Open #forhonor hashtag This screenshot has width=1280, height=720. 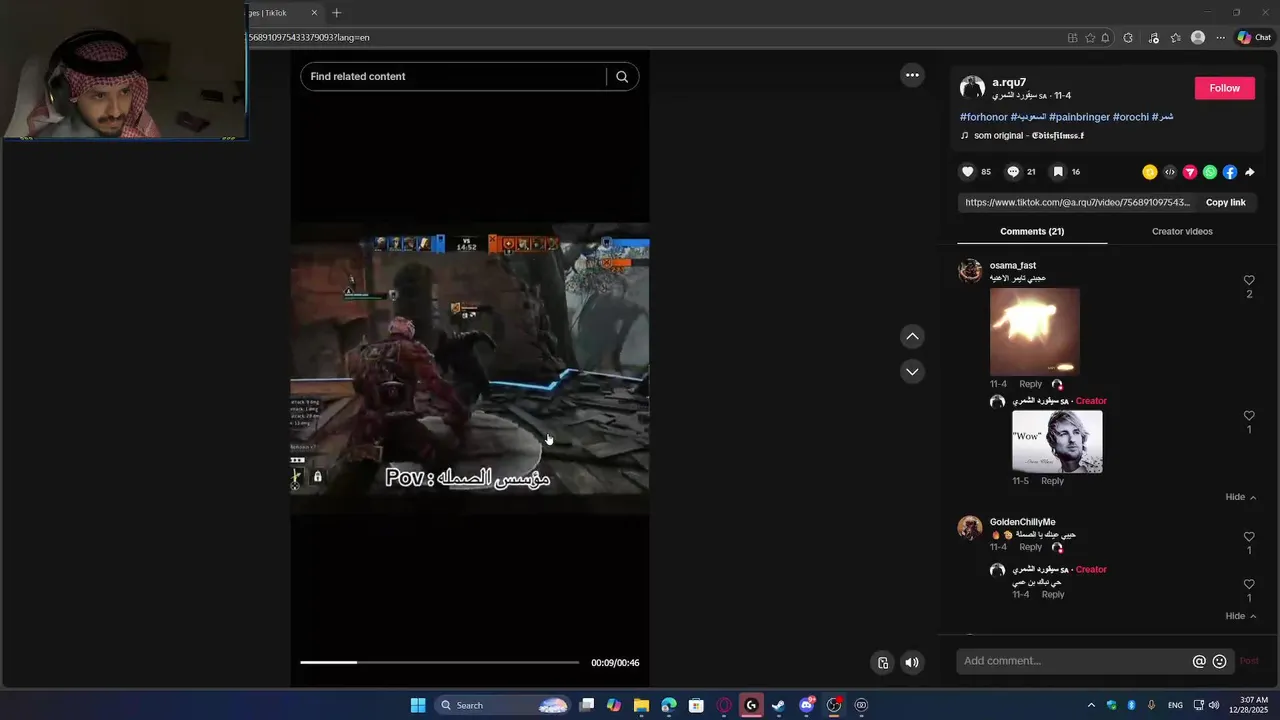[984, 117]
